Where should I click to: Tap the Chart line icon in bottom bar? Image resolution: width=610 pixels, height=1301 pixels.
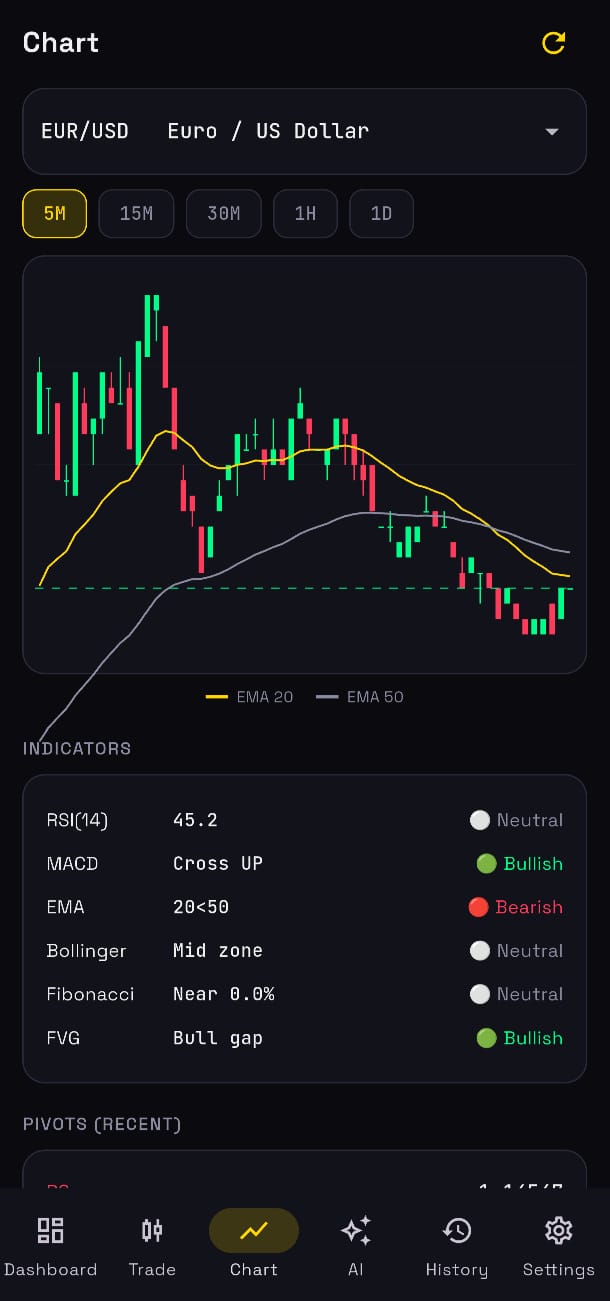point(254,1230)
